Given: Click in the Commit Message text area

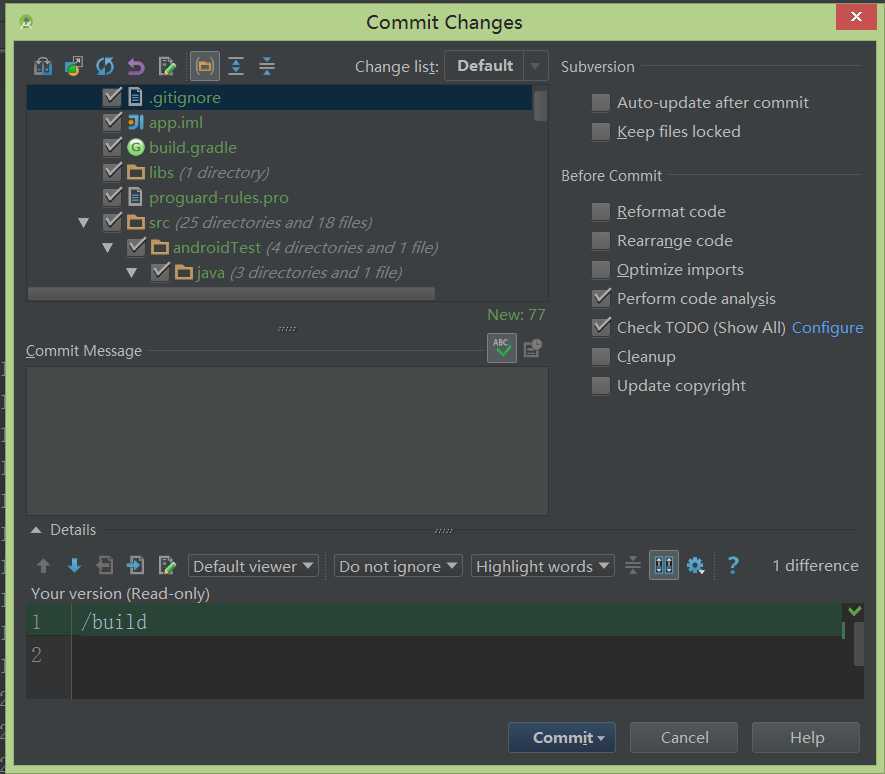Looking at the screenshot, I should pyautogui.click(x=287, y=440).
